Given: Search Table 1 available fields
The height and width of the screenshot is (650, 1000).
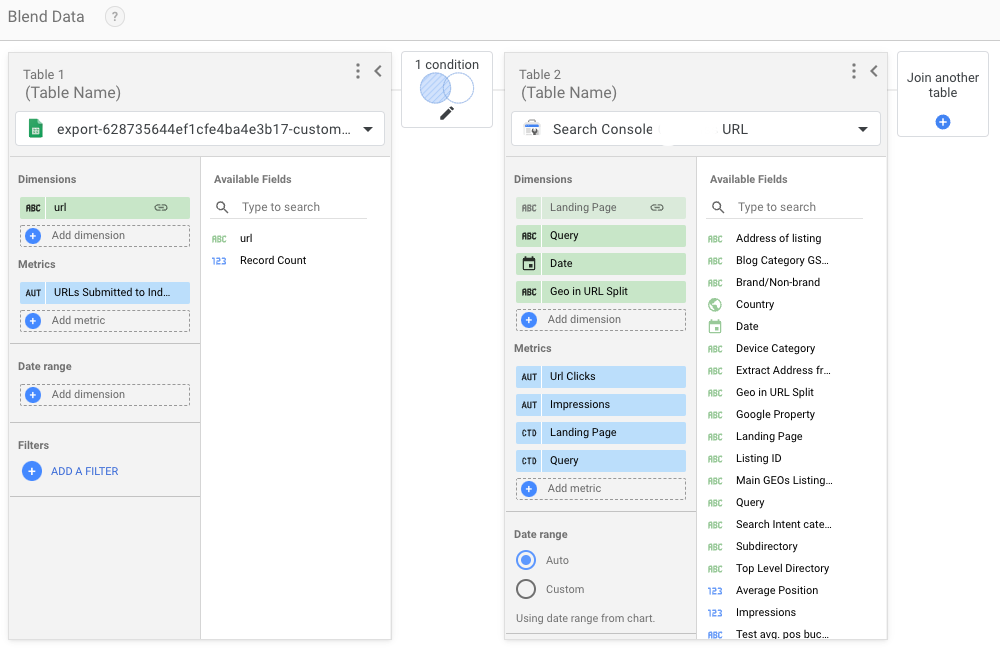Looking at the screenshot, I should coord(288,207).
